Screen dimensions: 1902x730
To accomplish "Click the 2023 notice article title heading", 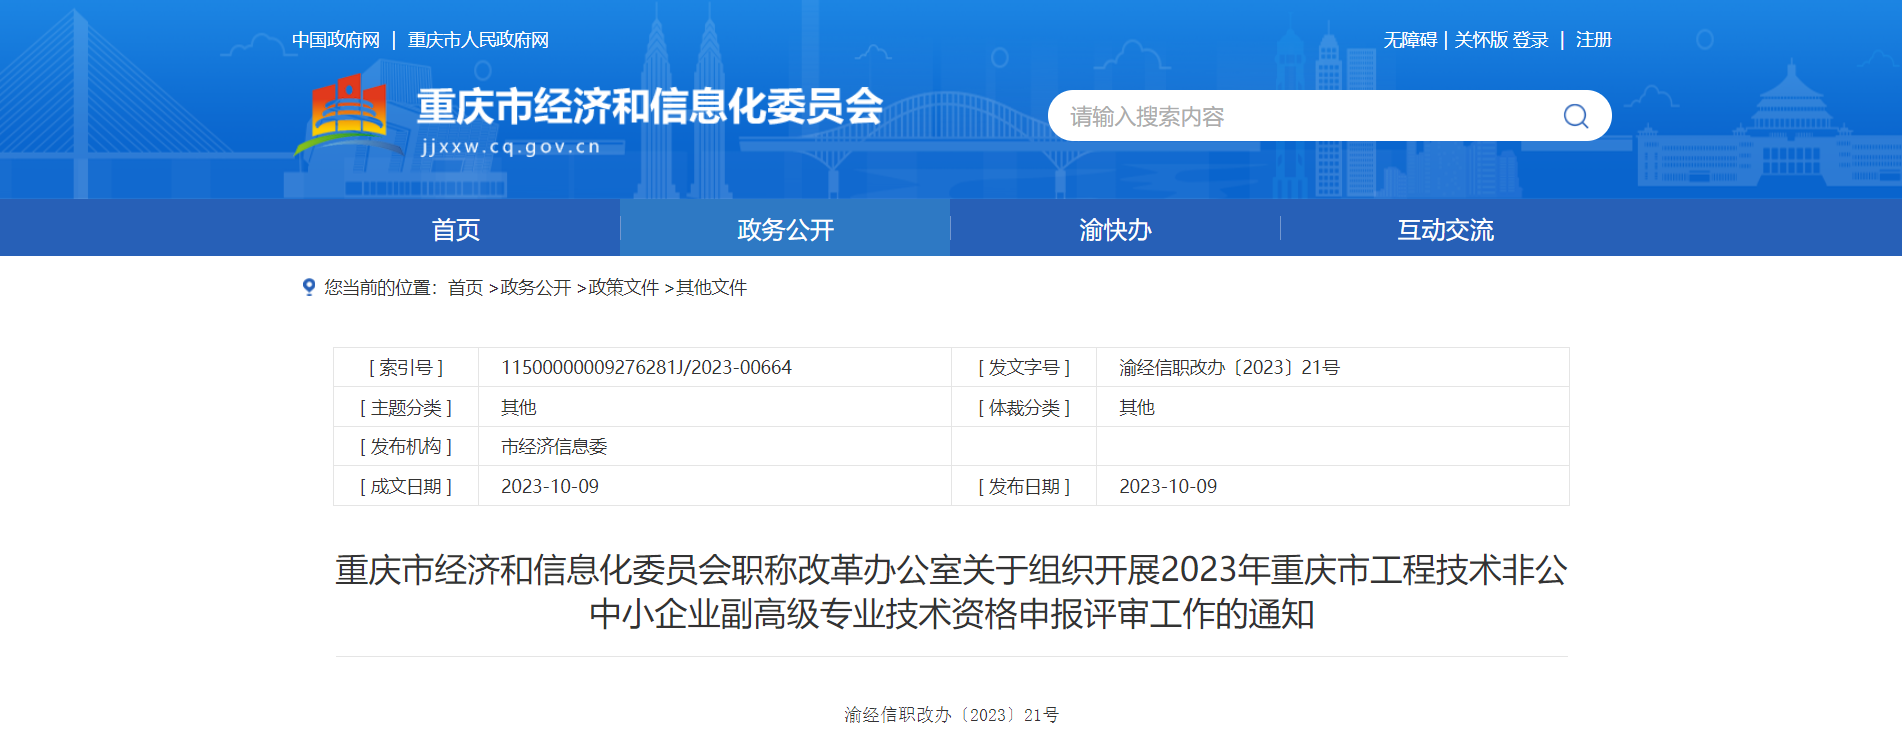I will tap(951, 591).
